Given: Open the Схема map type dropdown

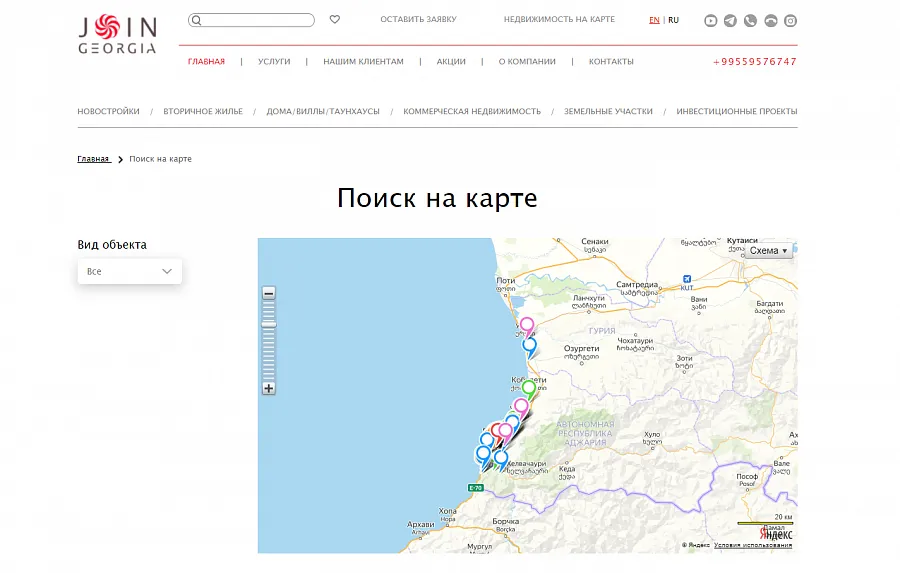Looking at the screenshot, I should (769, 250).
